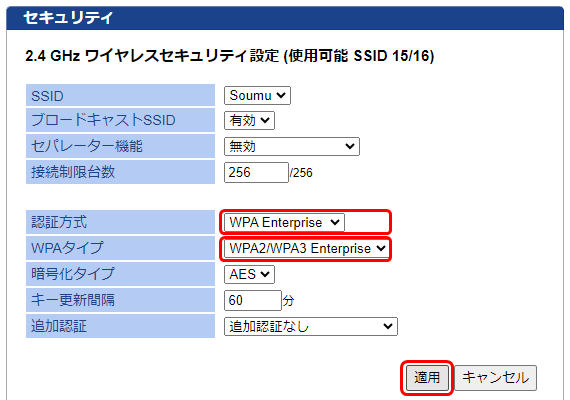
Task: Open the セパレーター機能 dropdown set to 無効
Action: [292, 146]
